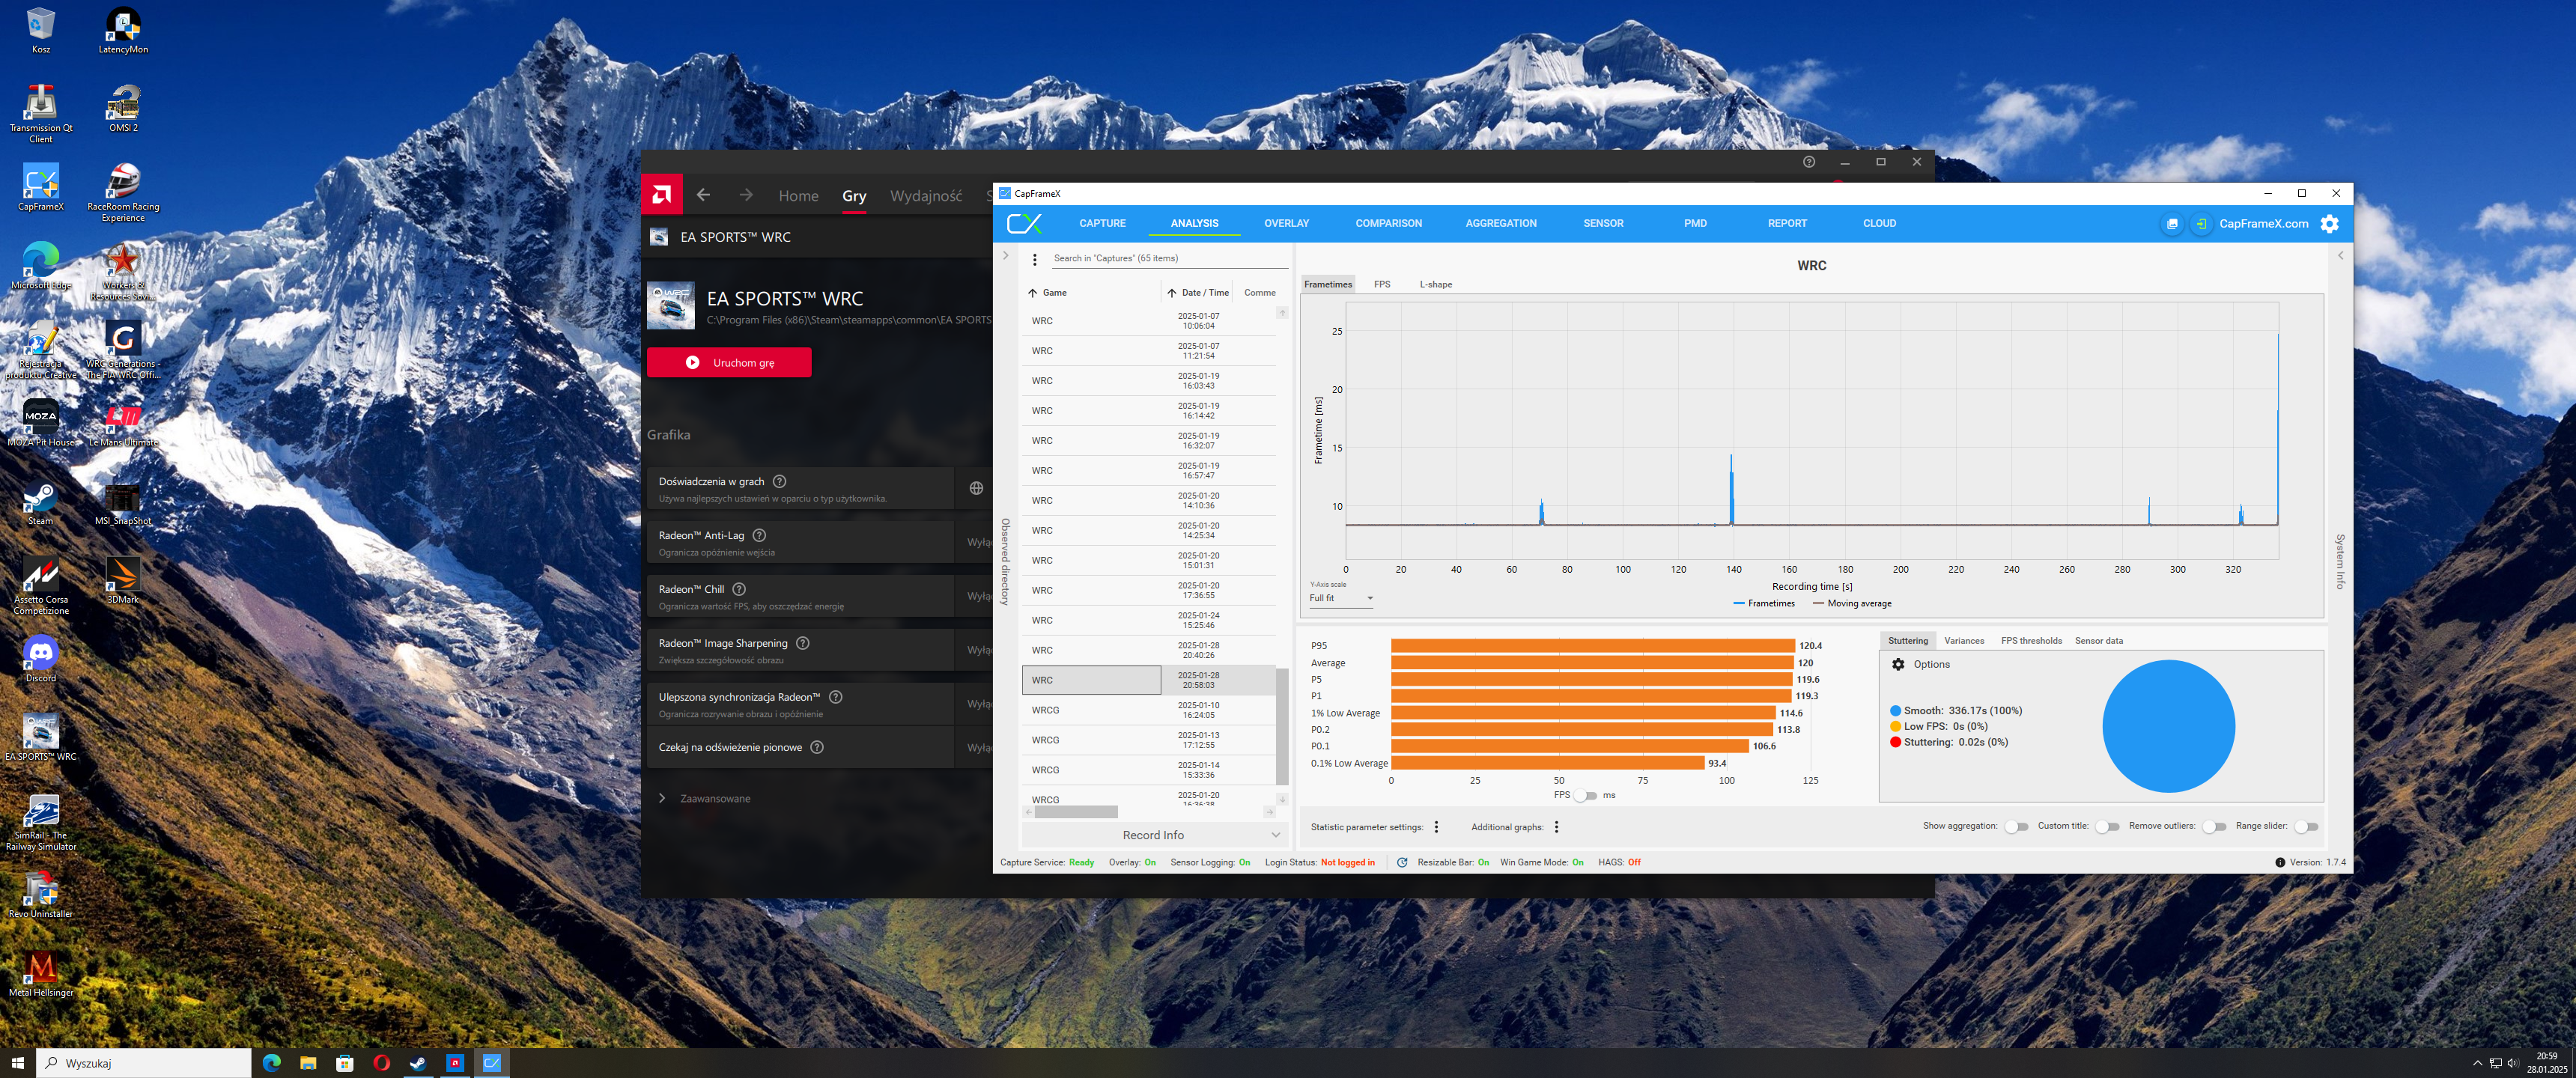Click Steam icon in the taskbar

tap(418, 1063)
